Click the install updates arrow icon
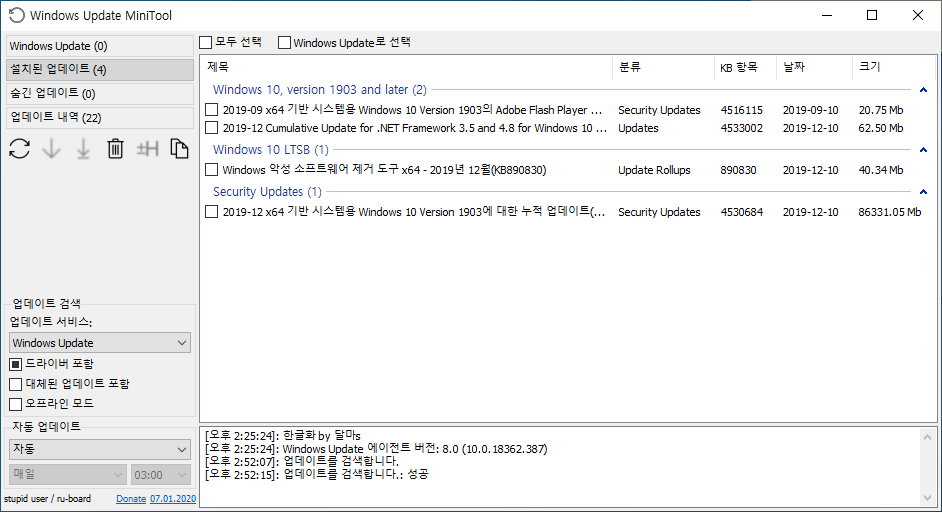The width and height of the screenshot is (942, 512). (x=83, y=149)
